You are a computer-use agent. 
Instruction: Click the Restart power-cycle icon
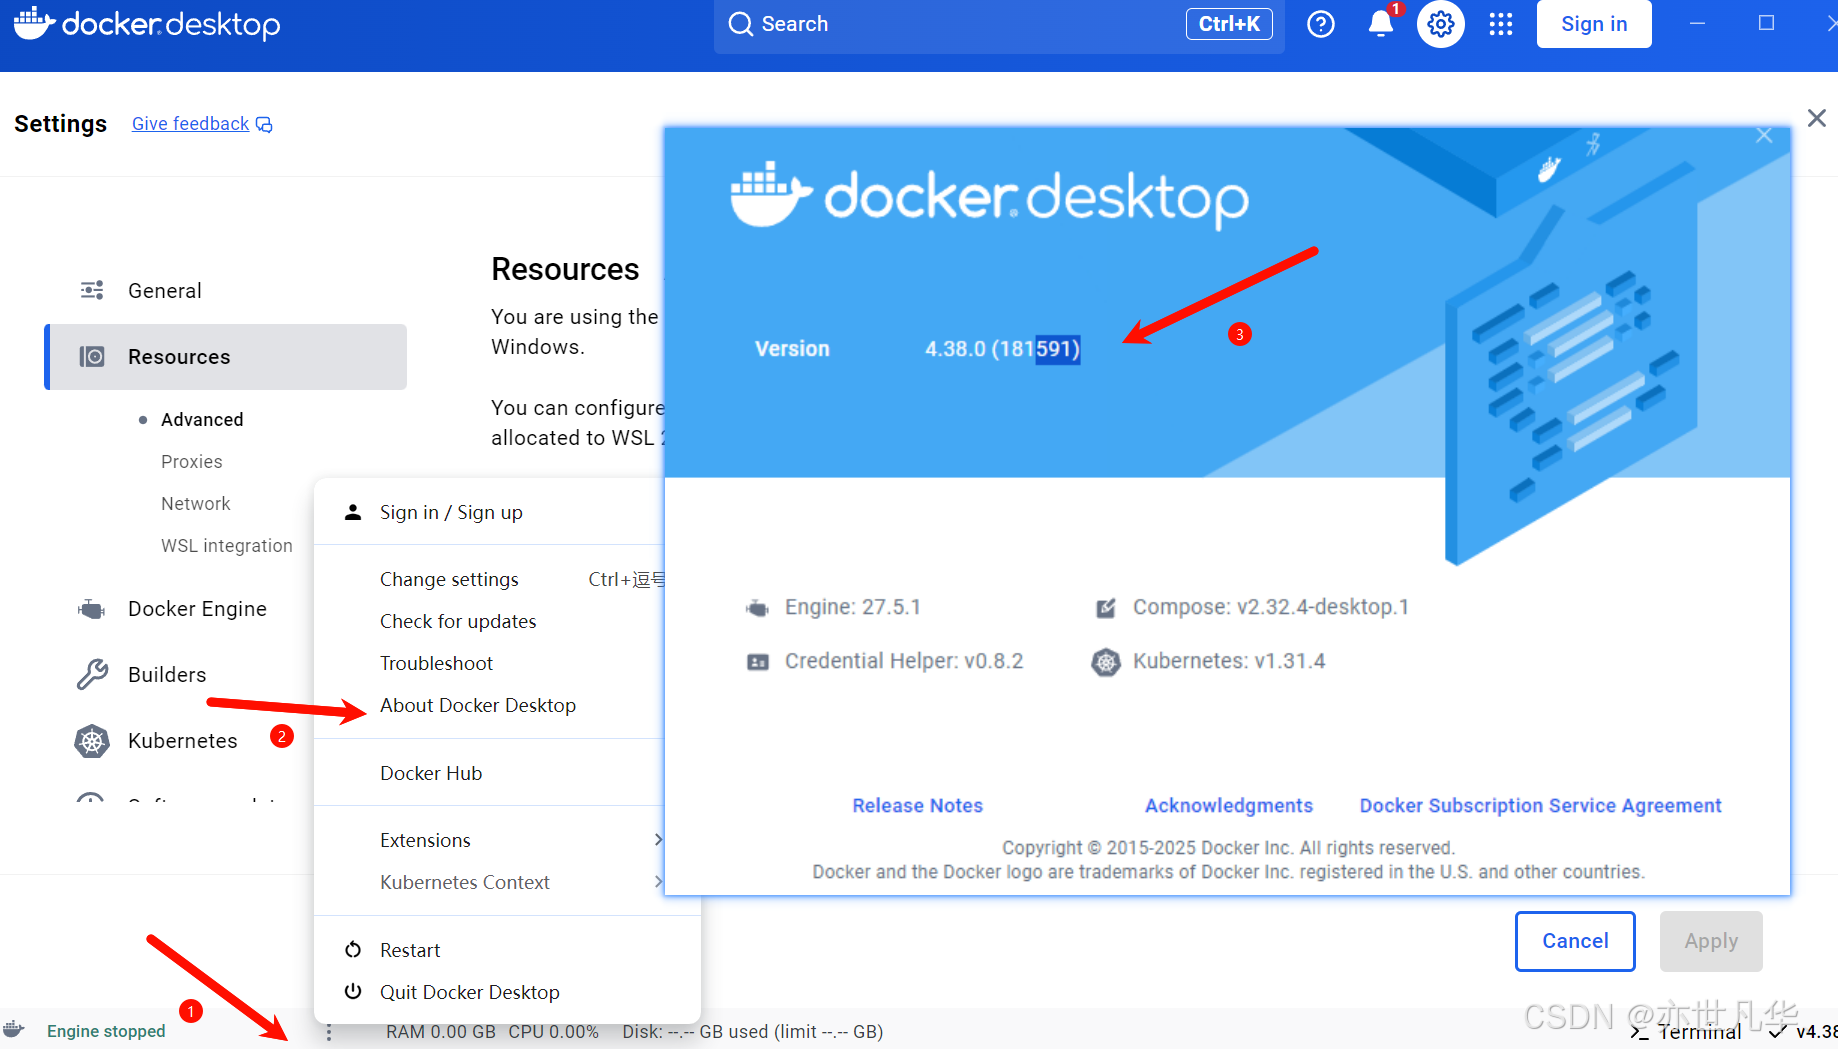[x=353, y=950]
